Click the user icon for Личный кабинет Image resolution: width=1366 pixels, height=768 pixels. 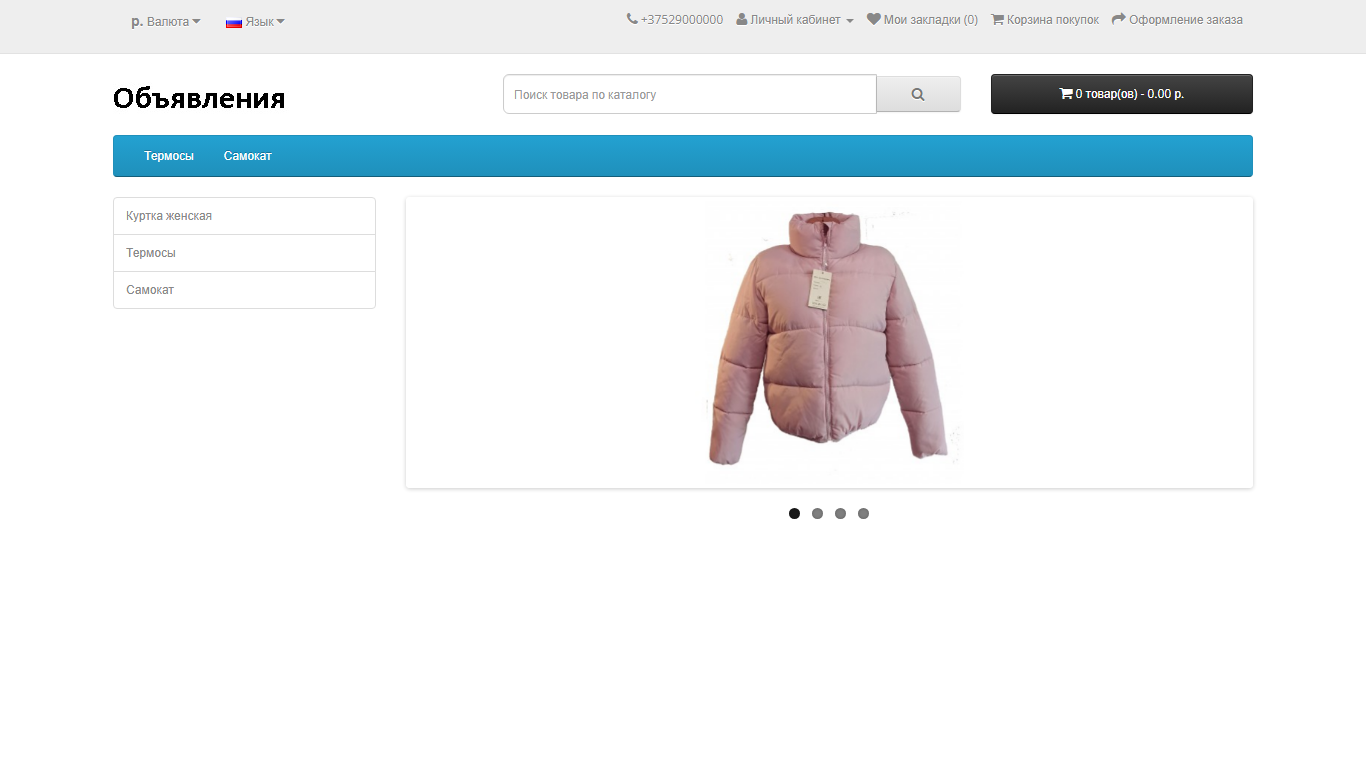coord(742,19)
